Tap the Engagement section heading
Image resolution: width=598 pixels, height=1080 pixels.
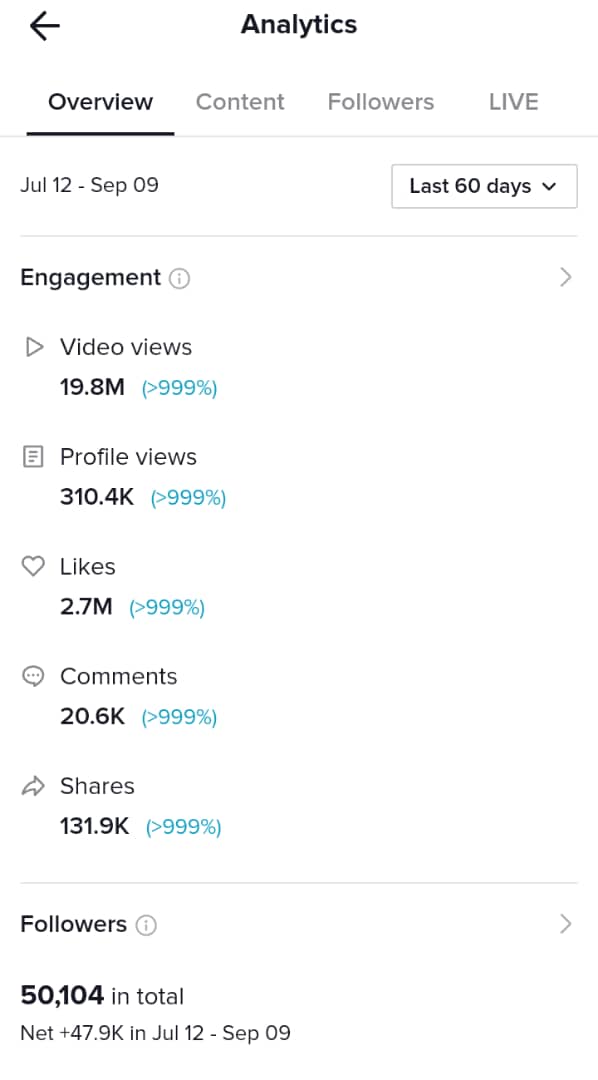90,278
